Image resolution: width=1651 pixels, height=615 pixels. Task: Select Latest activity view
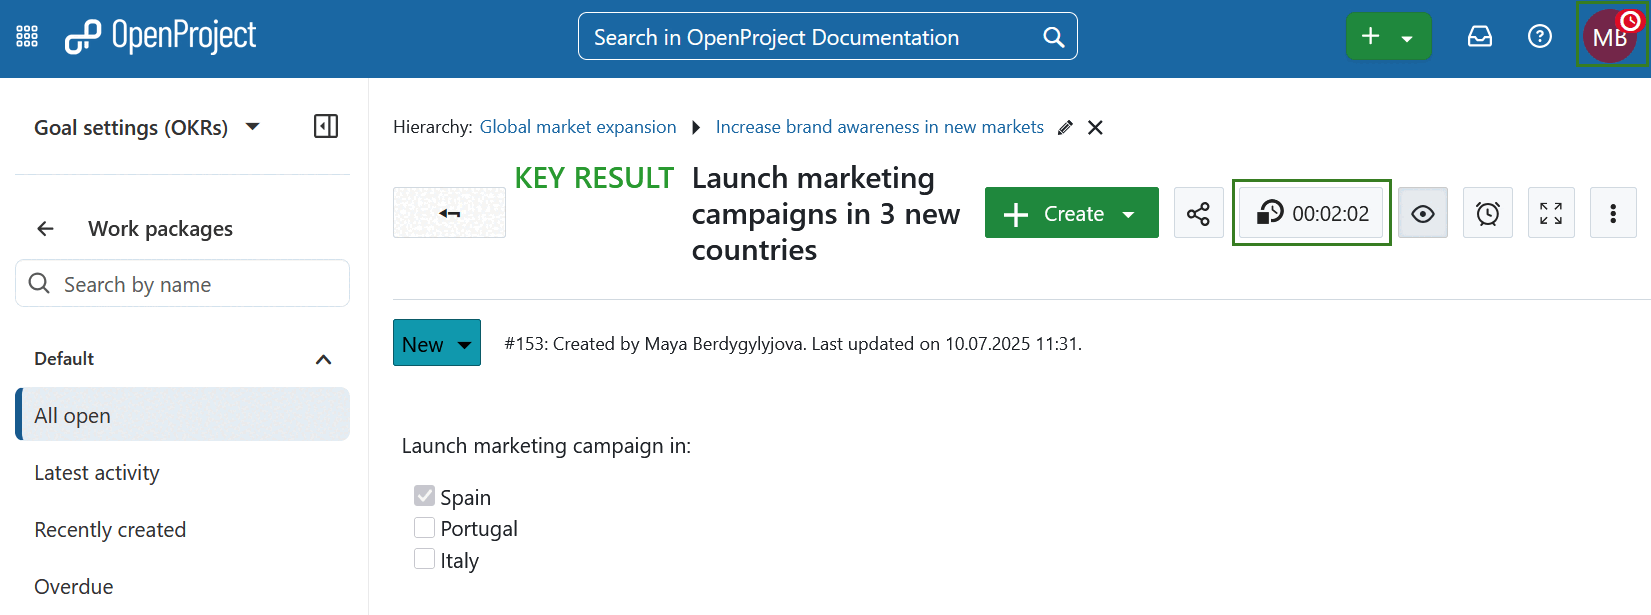coord(97,473)
